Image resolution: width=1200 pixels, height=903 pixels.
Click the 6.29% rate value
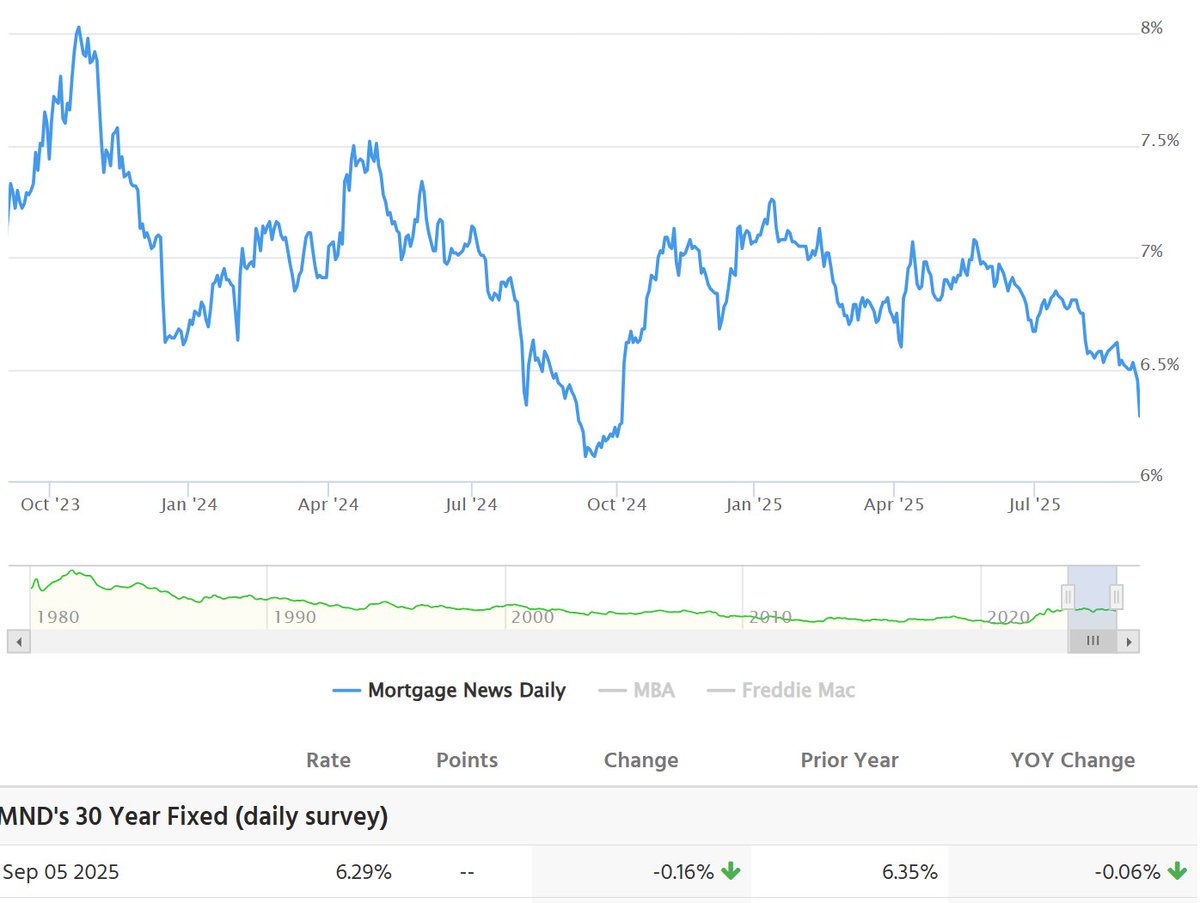tap(365, 871)
